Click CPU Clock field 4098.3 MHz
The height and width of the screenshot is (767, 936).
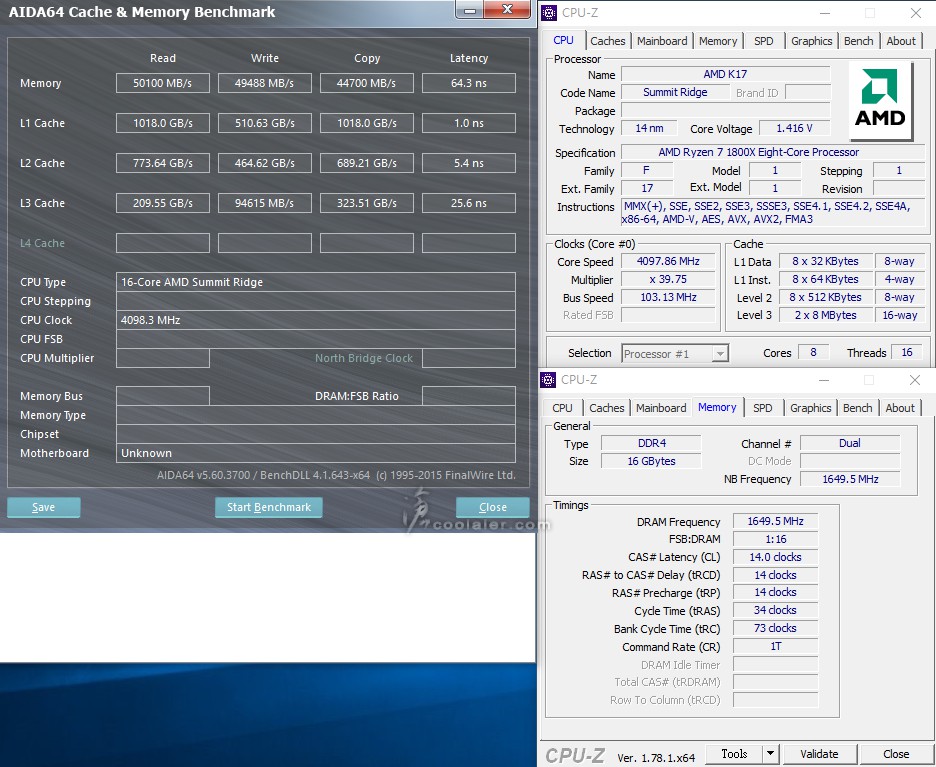coord(316,320)
